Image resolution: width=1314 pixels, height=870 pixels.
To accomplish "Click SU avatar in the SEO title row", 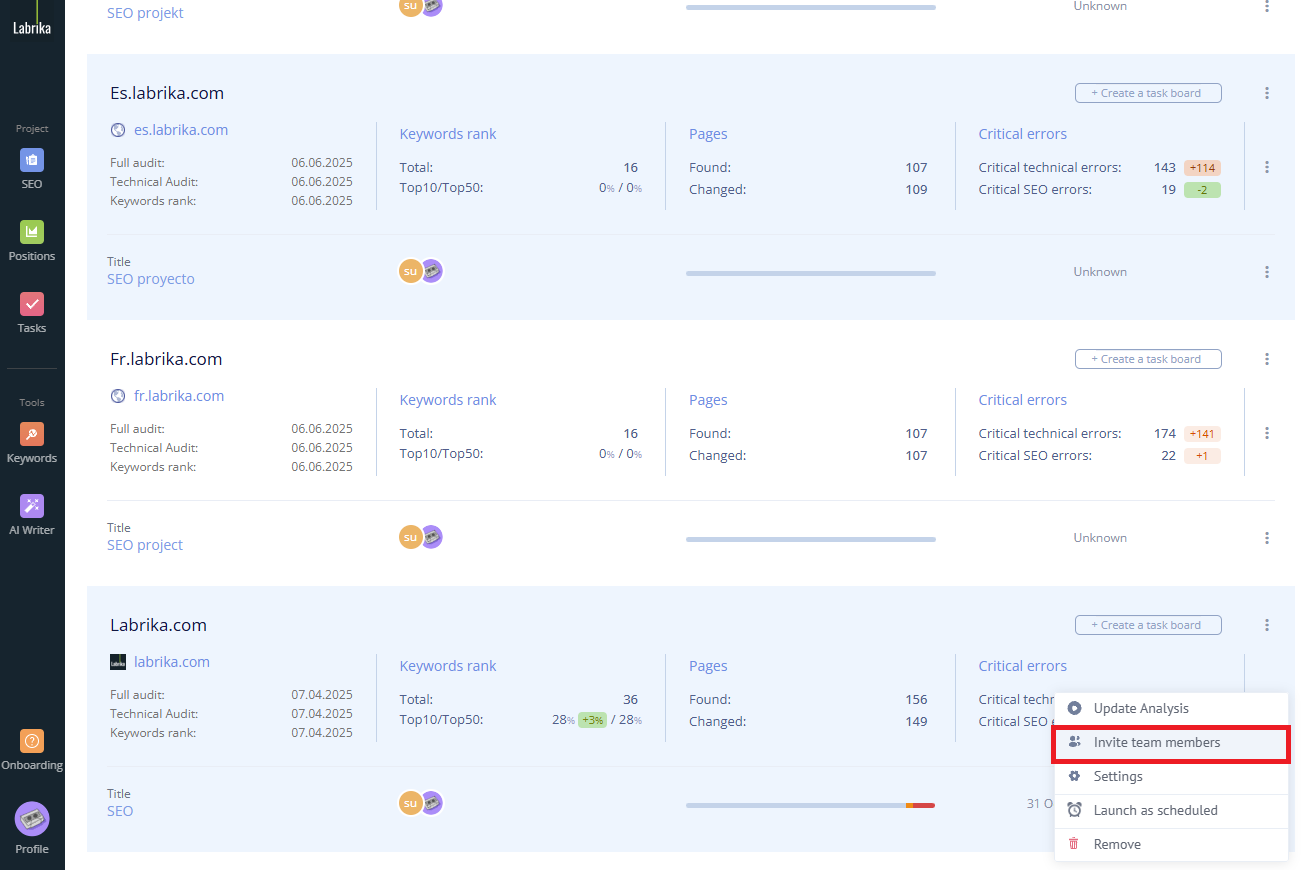I will (x=410, y=804).
